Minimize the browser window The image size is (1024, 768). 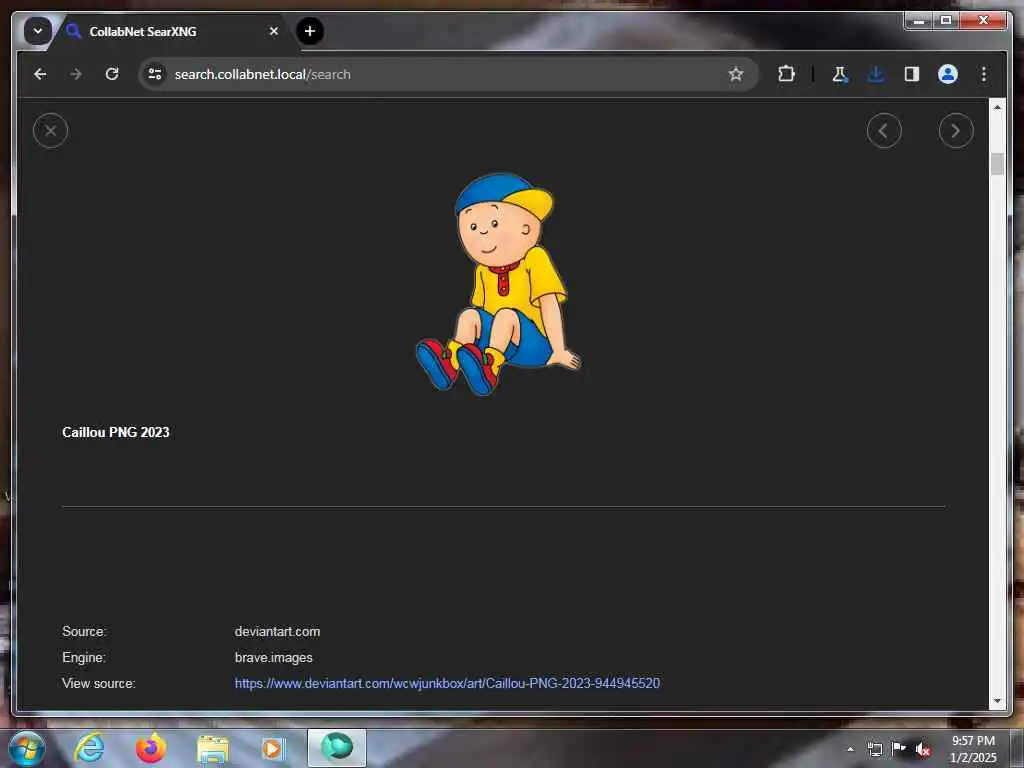(x=918, y=20)
